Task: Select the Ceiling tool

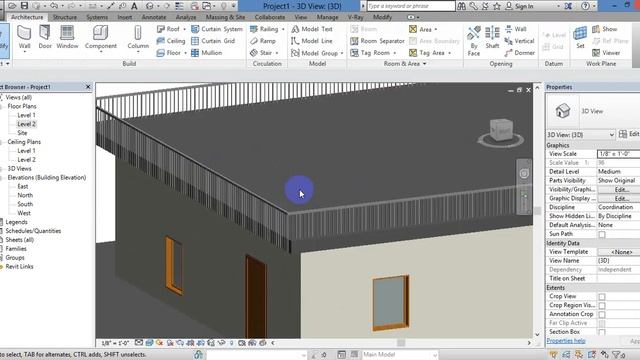Action: coord(171,41)
